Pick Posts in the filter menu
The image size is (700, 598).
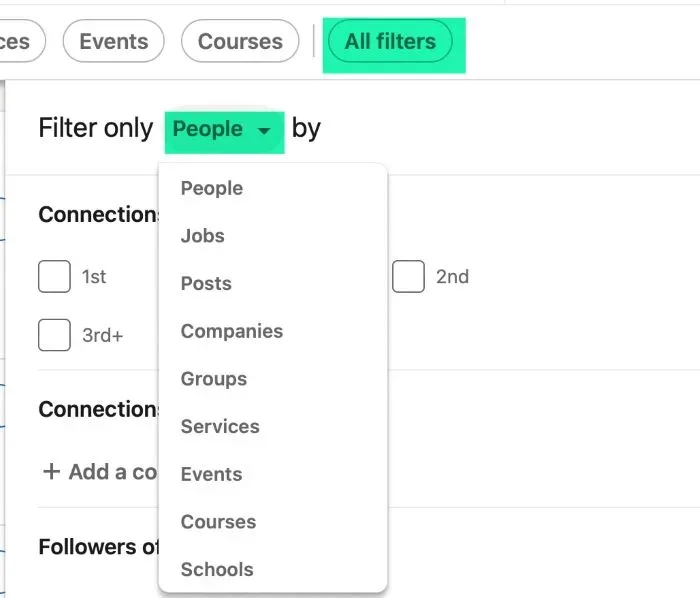[x=206, y=283]
